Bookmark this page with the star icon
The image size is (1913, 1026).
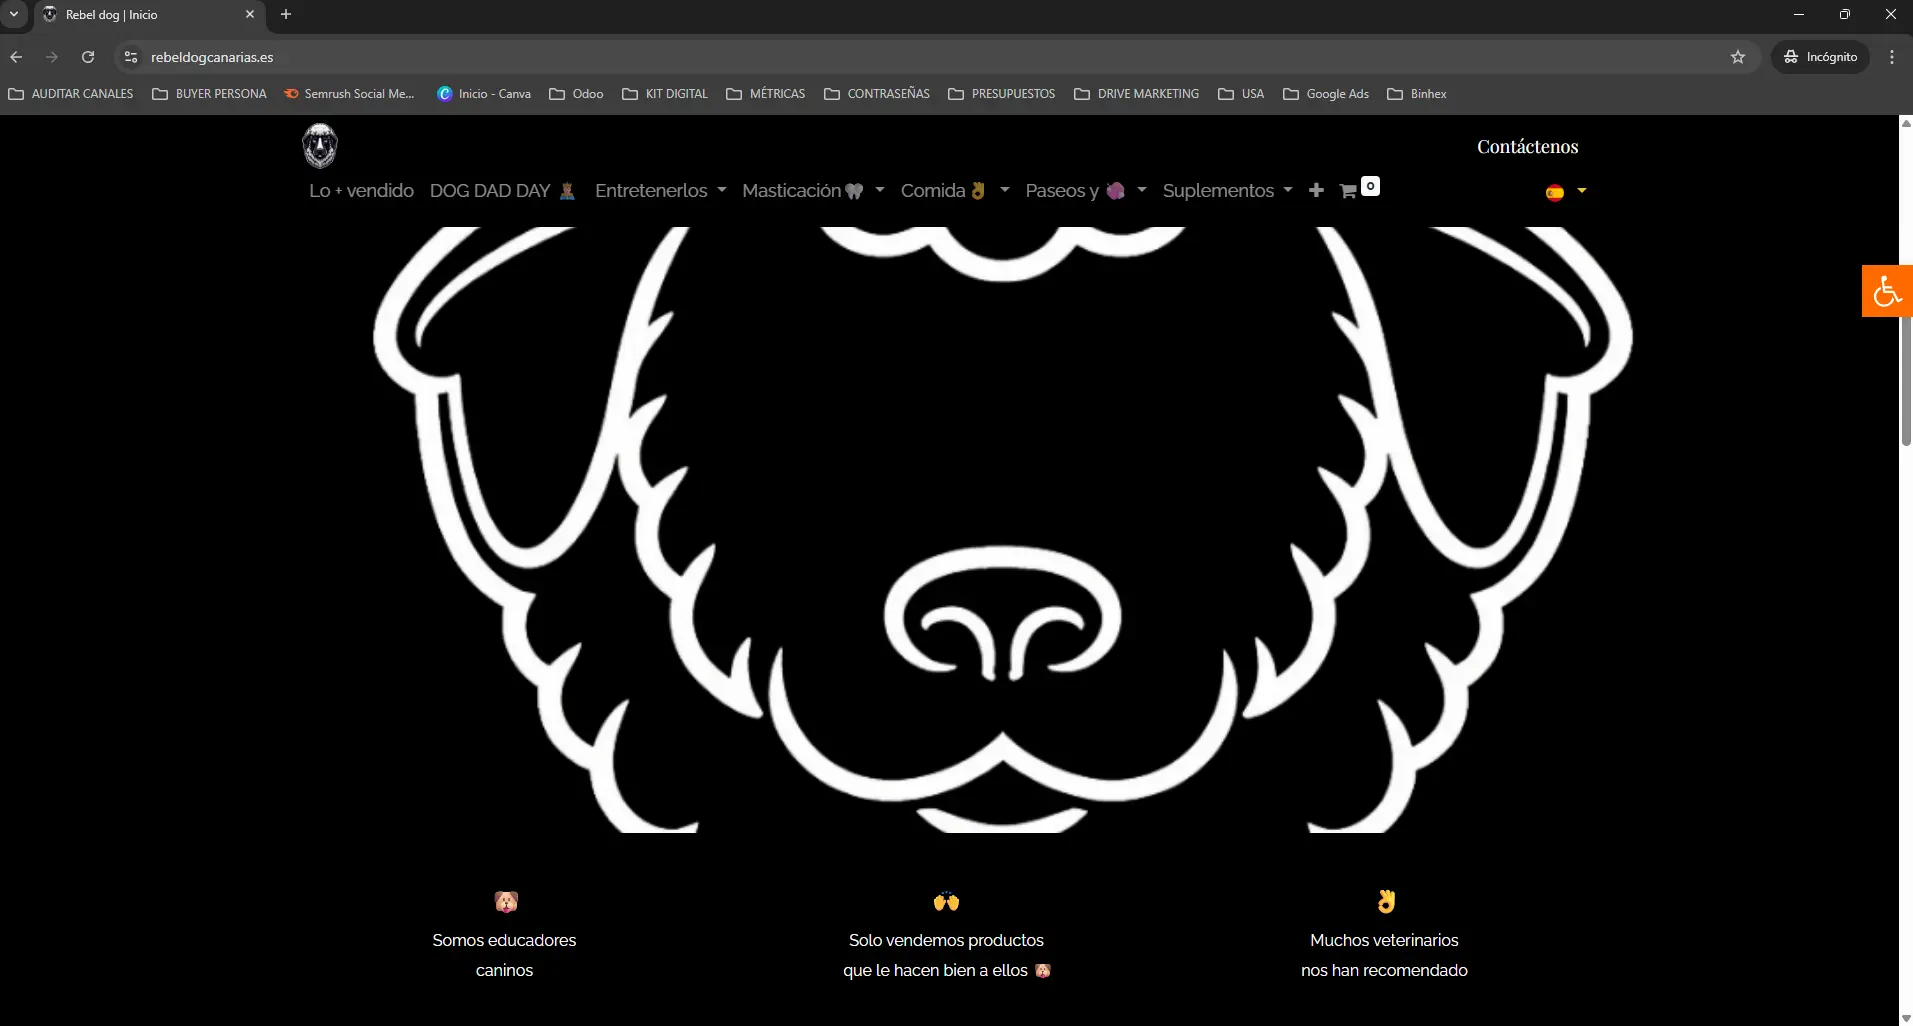(1738, 57)
